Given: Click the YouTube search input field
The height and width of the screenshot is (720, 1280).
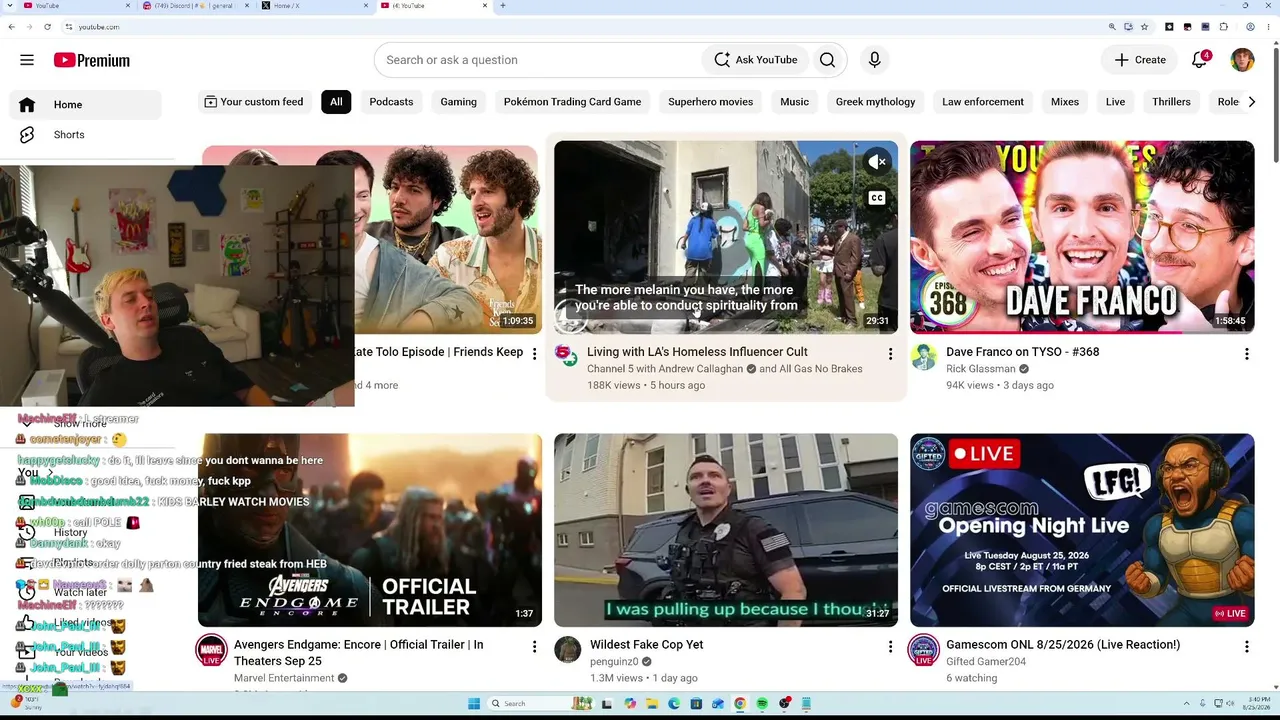Looking at the screenshot, I should pyautogui.click(x=538, y=60).
